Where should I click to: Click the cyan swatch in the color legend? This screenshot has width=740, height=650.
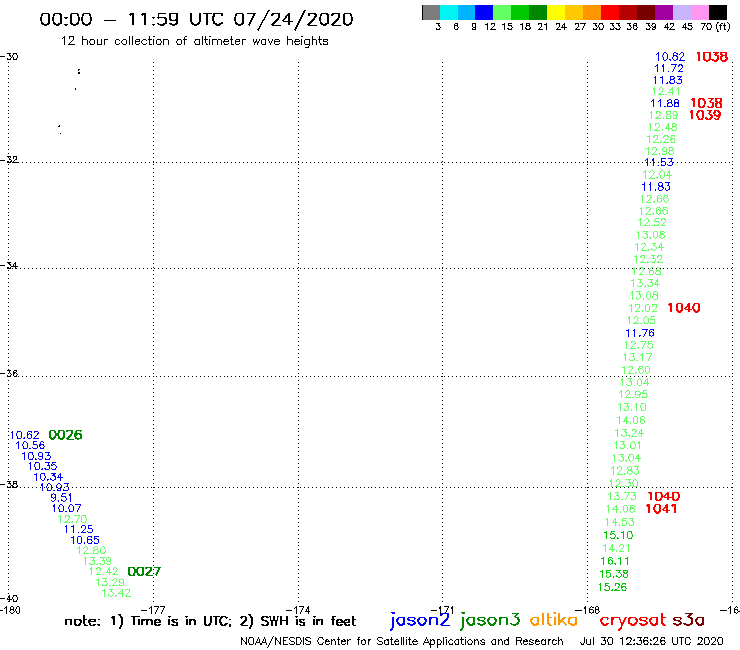[x=448, y=12]
